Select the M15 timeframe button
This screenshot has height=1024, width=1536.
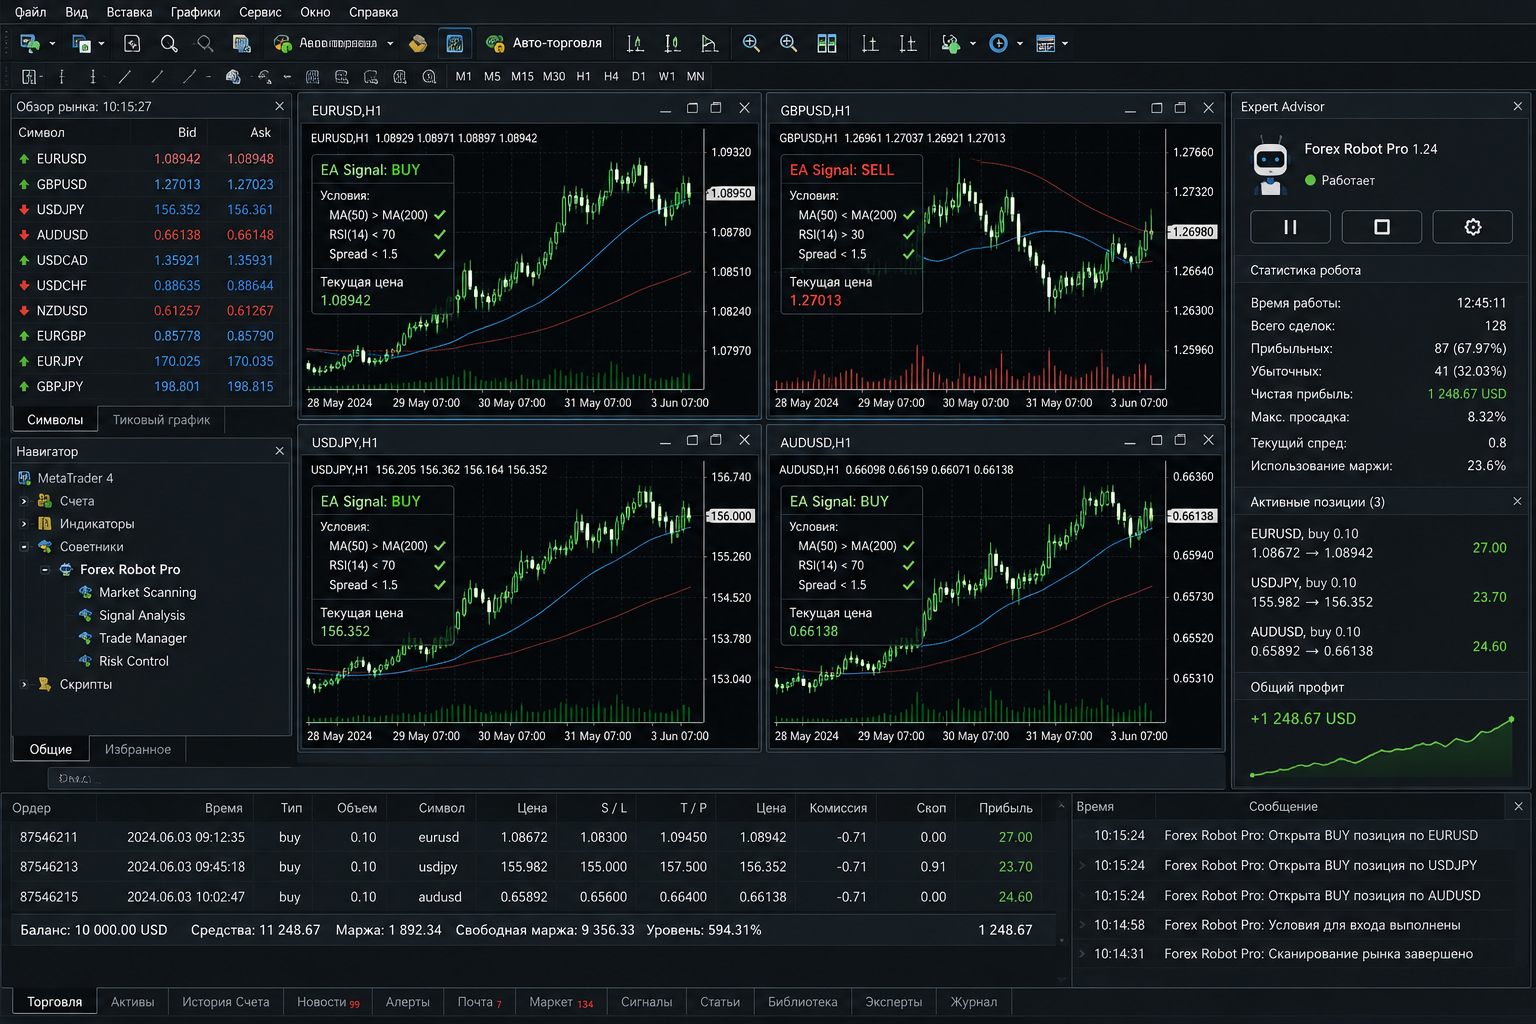[522, 76]
